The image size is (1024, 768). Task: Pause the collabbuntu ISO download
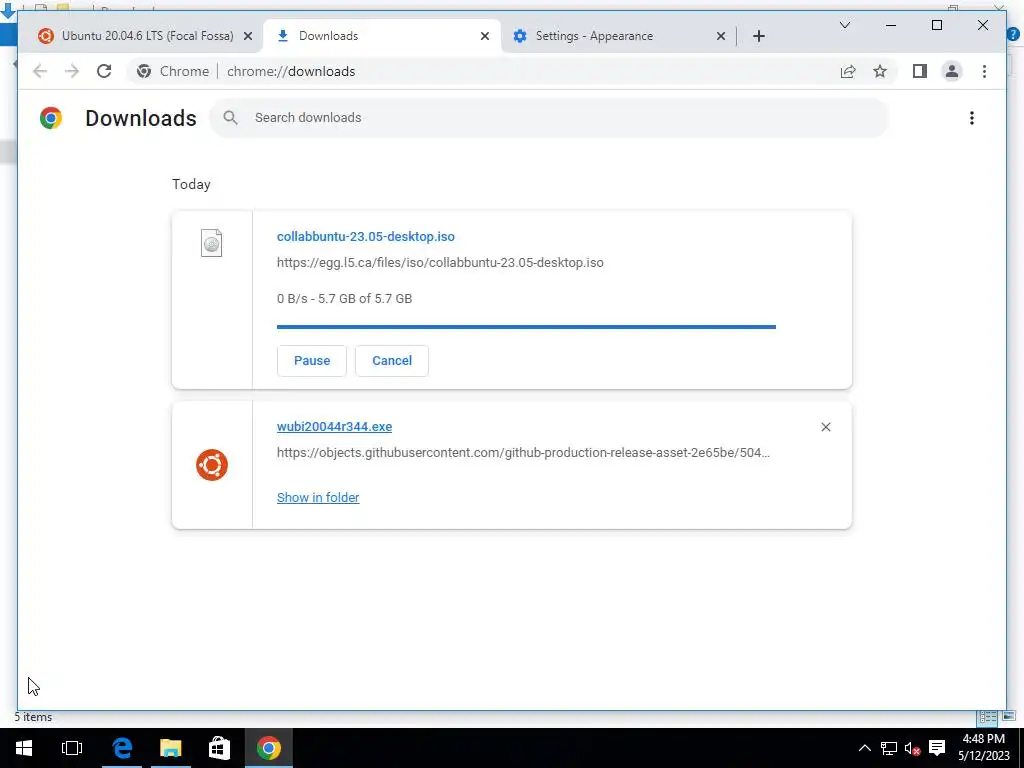tap(312, 360)
